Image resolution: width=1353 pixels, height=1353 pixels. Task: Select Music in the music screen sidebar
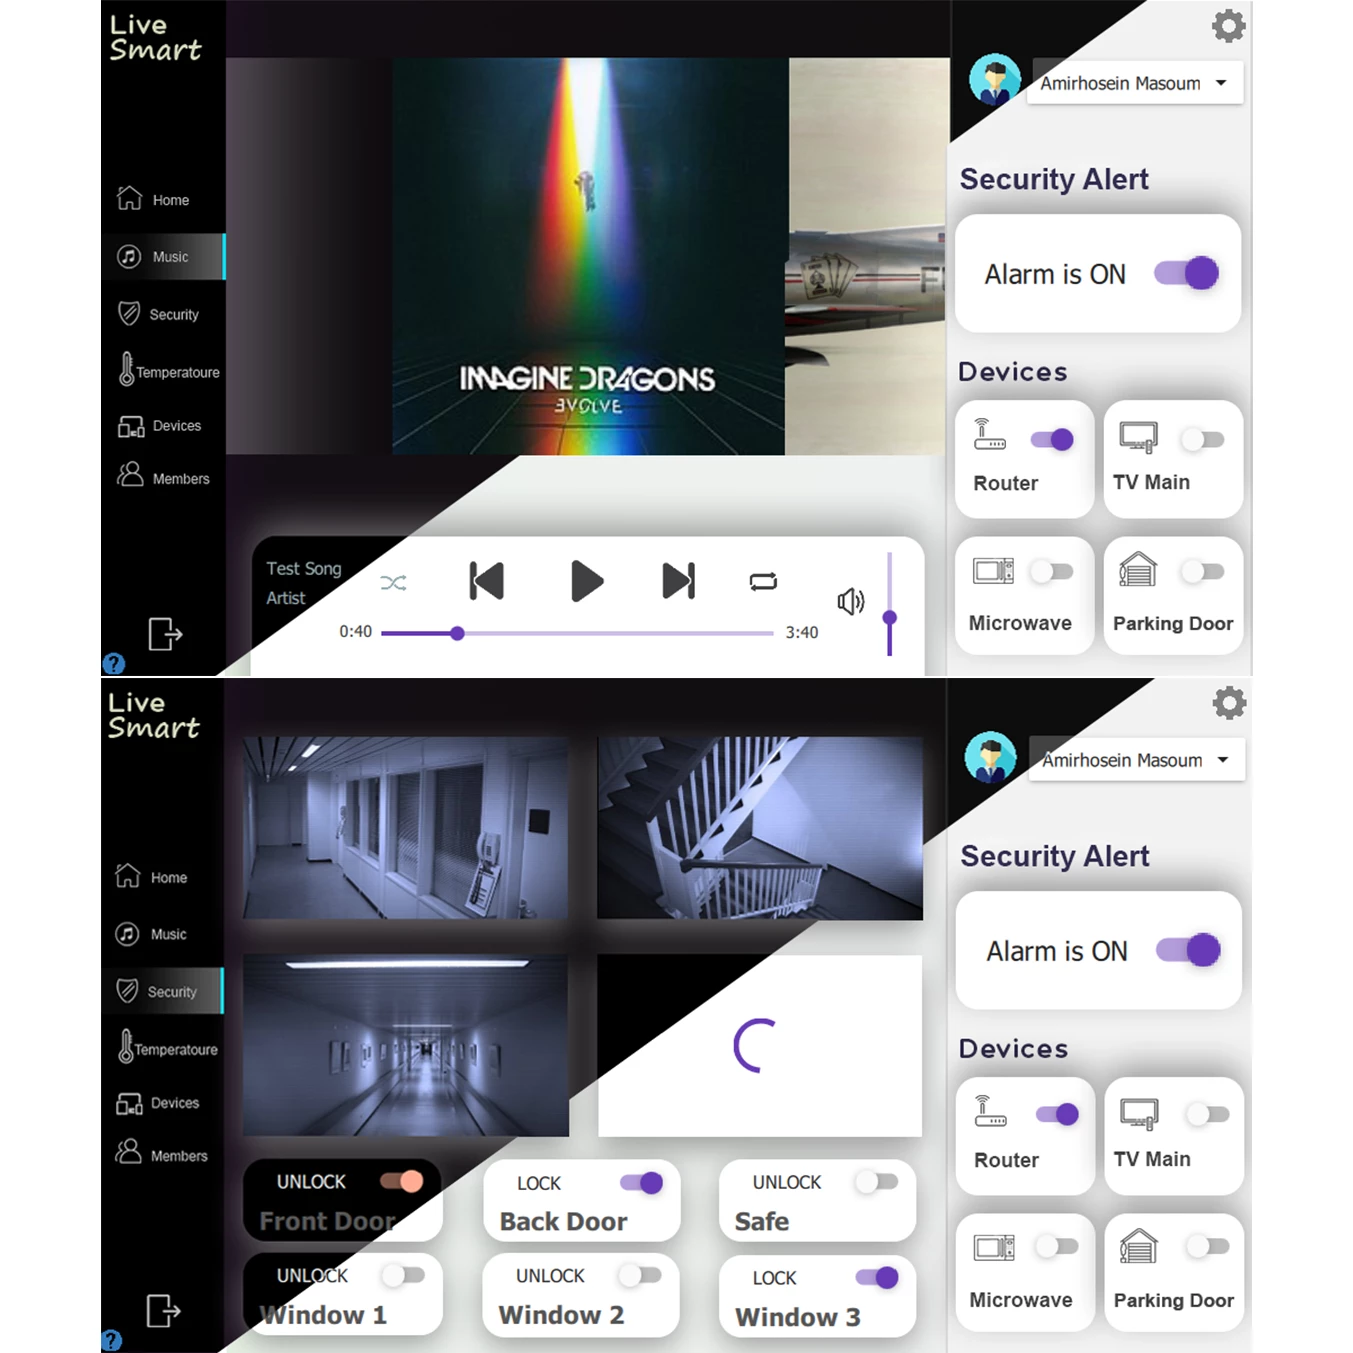(163, 256)
